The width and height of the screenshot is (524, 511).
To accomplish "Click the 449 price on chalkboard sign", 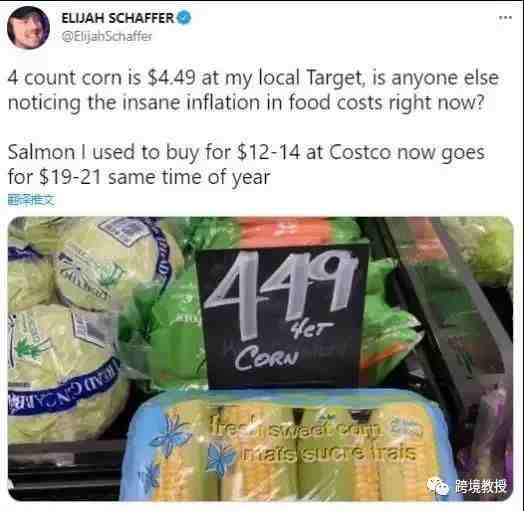I will 279,291.
